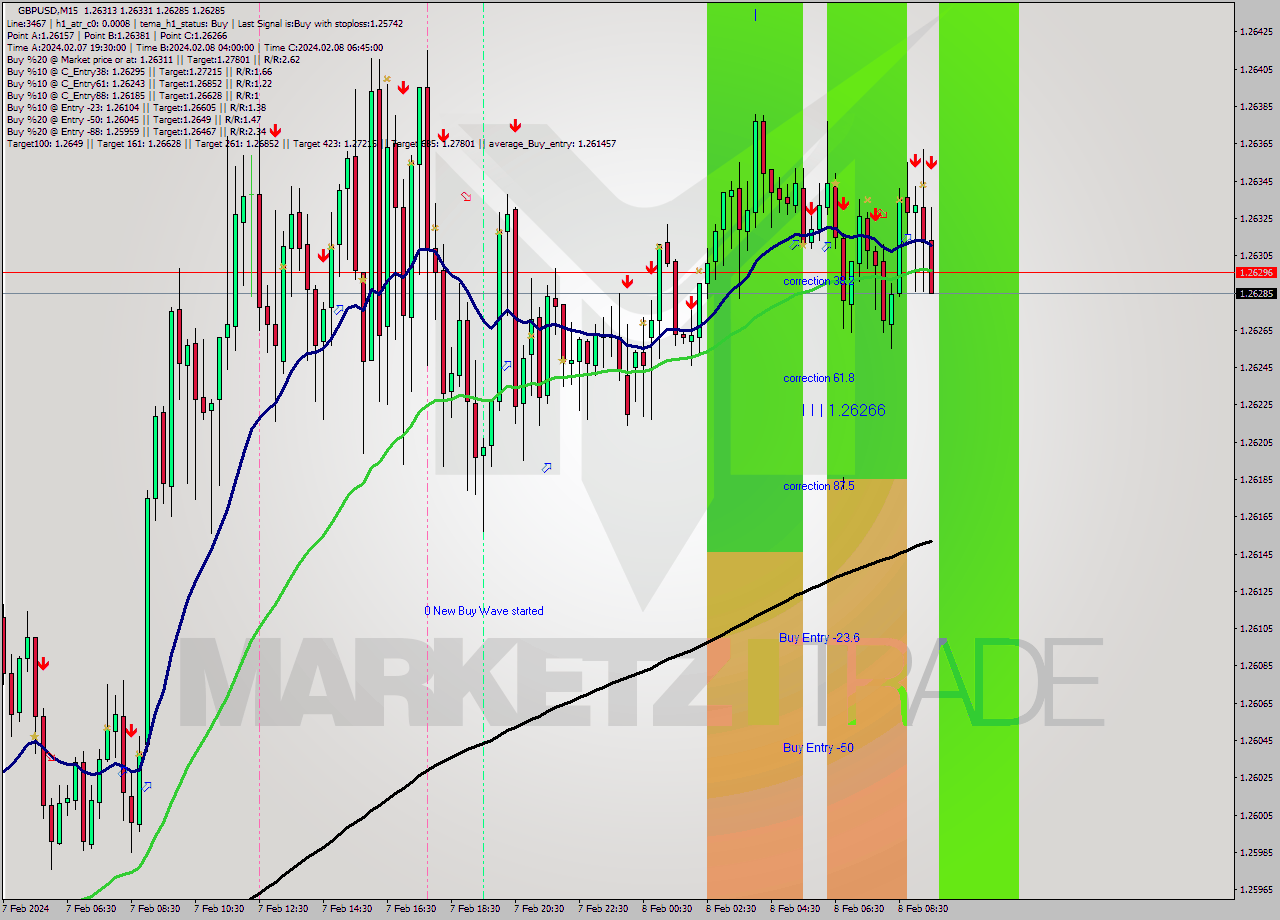Screen dimensions: 1280x920
Task: Click the 1.26045 price axis value
Action: pyautogui.click(x=1256, y=740)
